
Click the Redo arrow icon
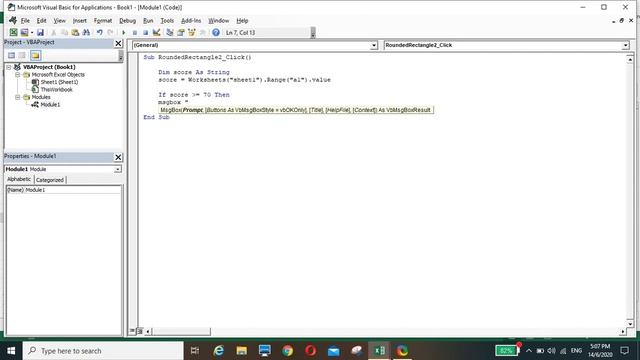(x=110, y=32)
